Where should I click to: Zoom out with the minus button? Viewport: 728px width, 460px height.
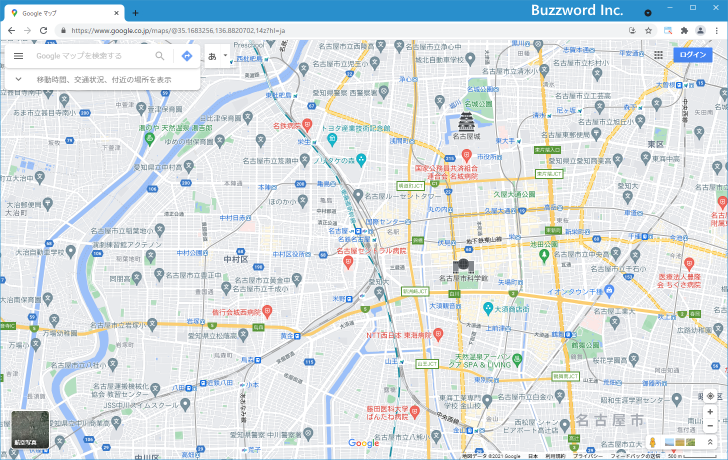coord(710,425)
